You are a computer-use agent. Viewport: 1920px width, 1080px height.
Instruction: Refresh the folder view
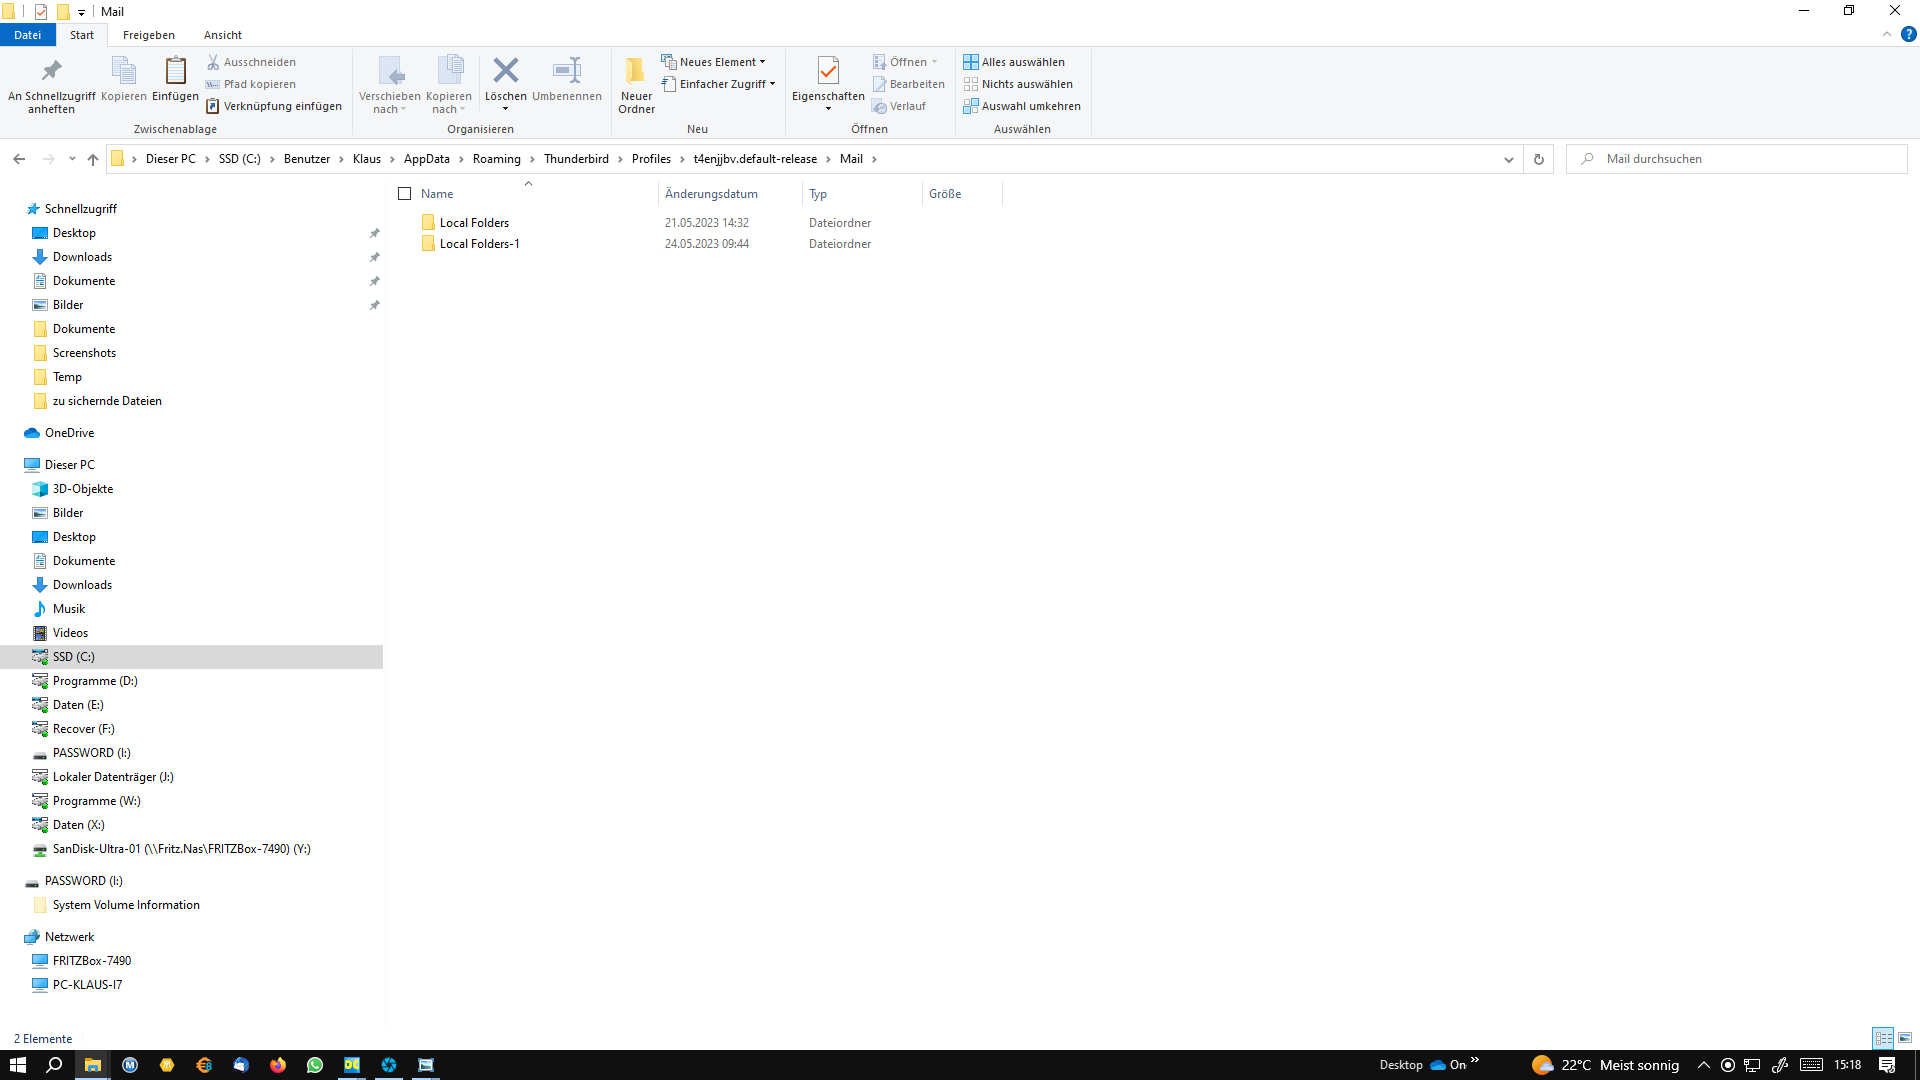point(1538,159)
